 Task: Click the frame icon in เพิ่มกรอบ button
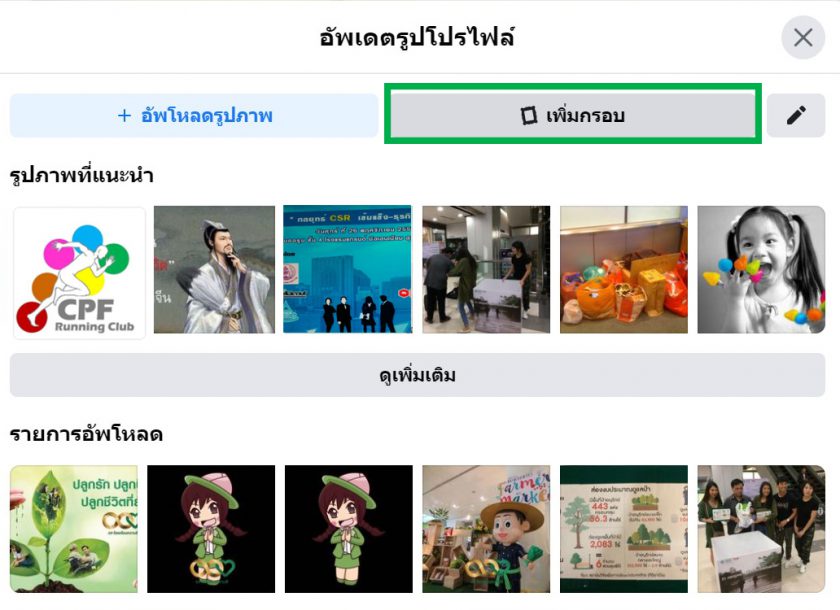click(x=529, y=115)
